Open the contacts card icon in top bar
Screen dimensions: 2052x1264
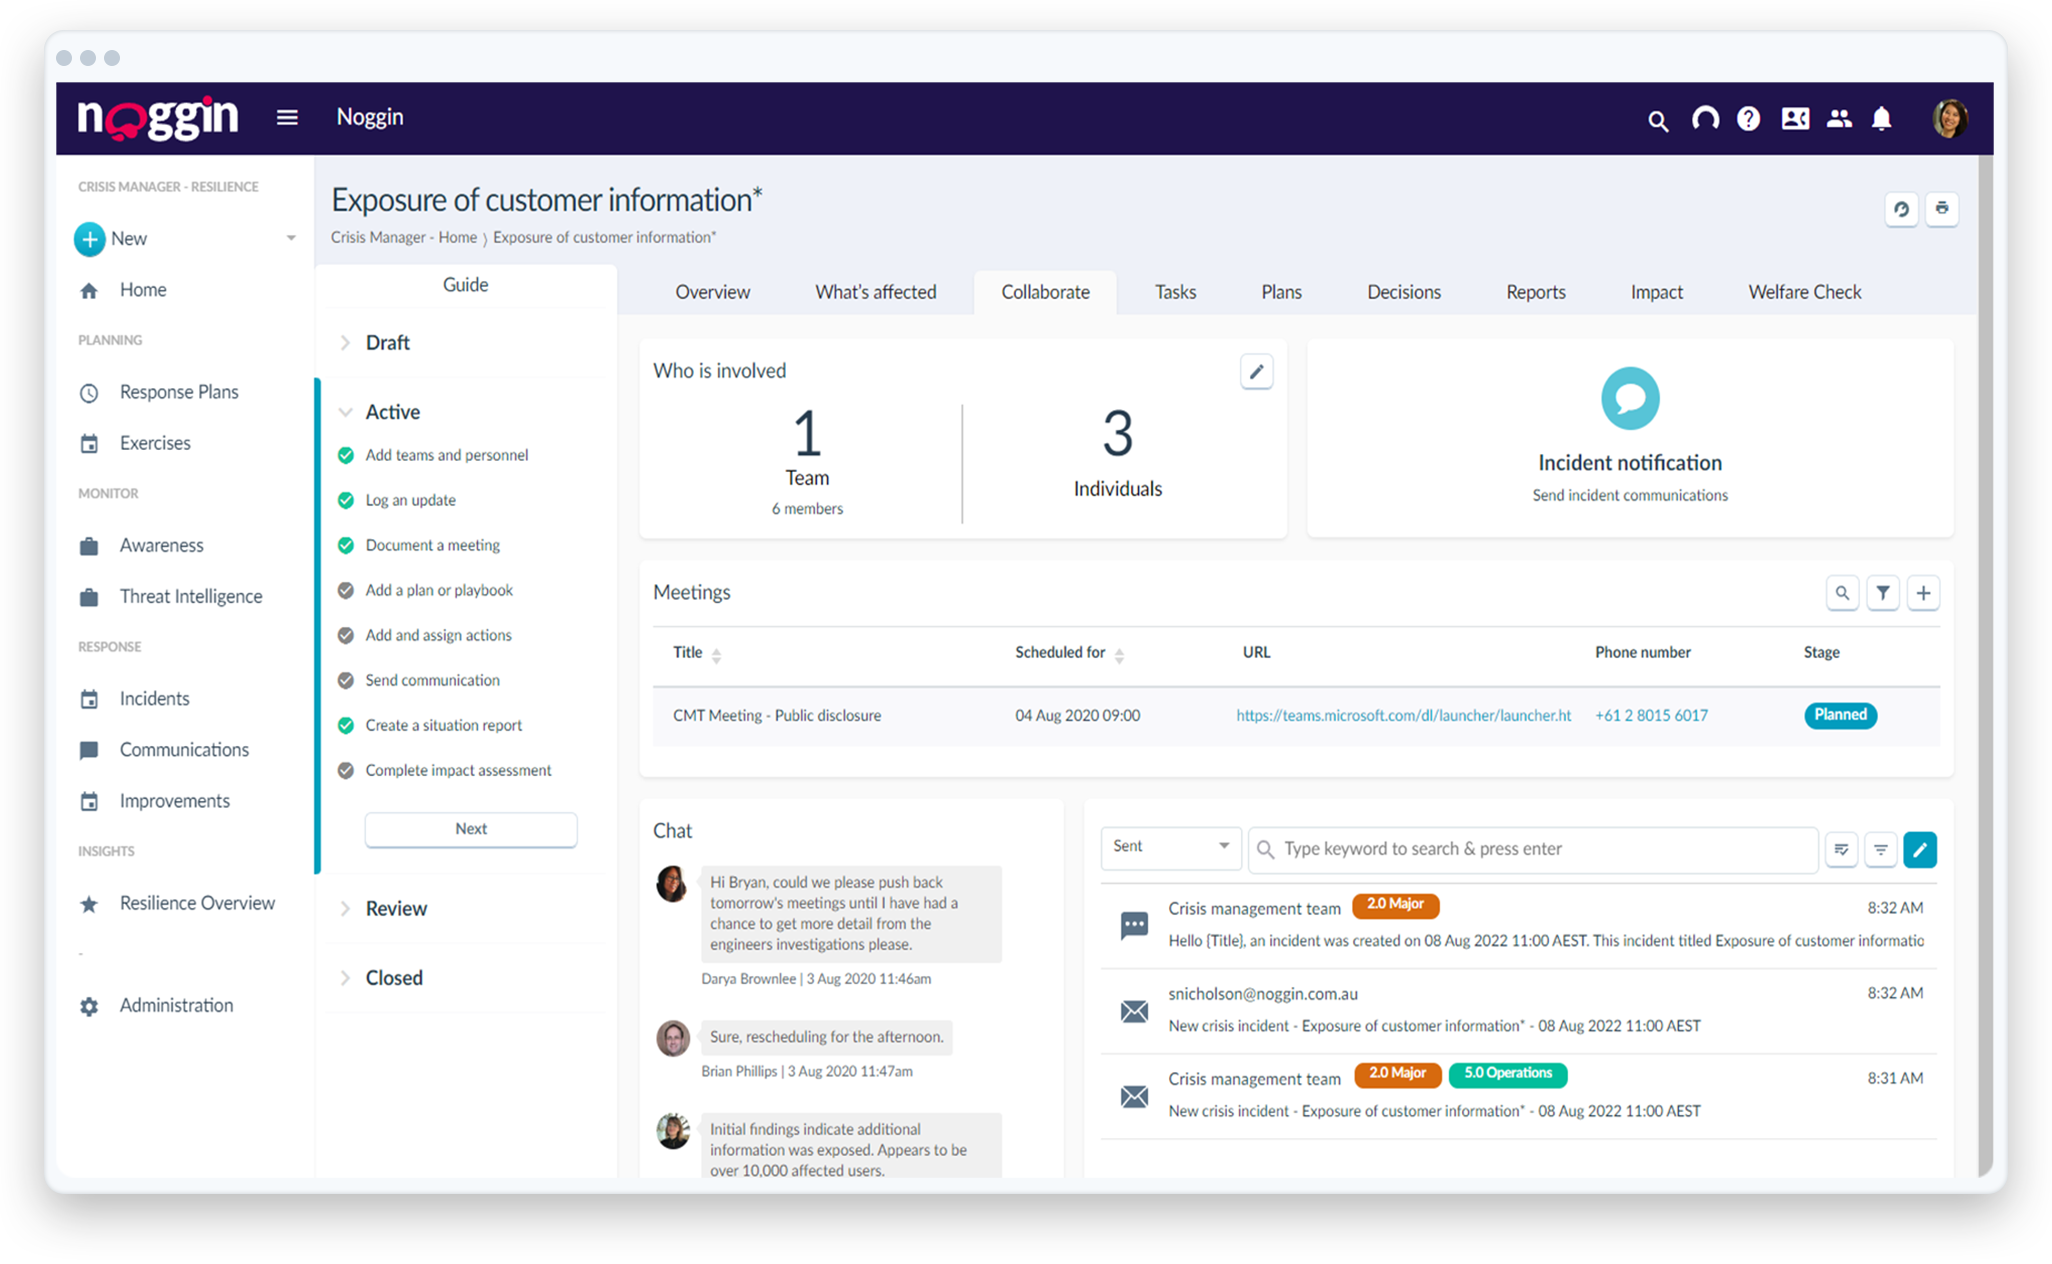(x=1794, y=118)
